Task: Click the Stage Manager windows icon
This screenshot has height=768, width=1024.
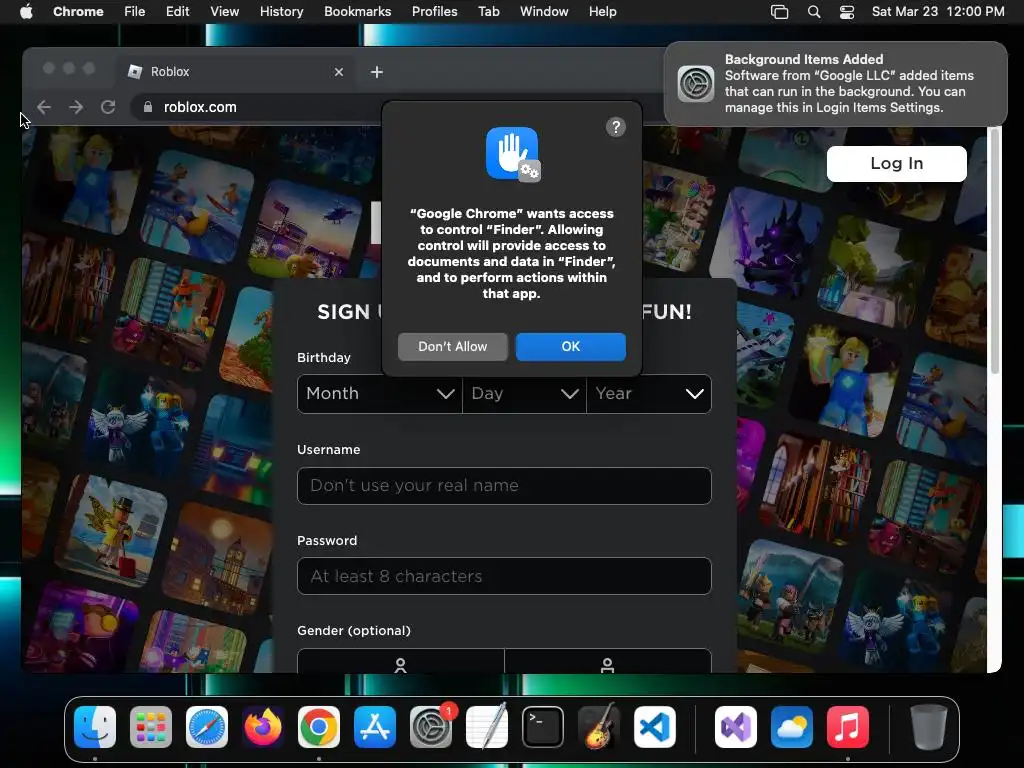Action: click(779, 12)
